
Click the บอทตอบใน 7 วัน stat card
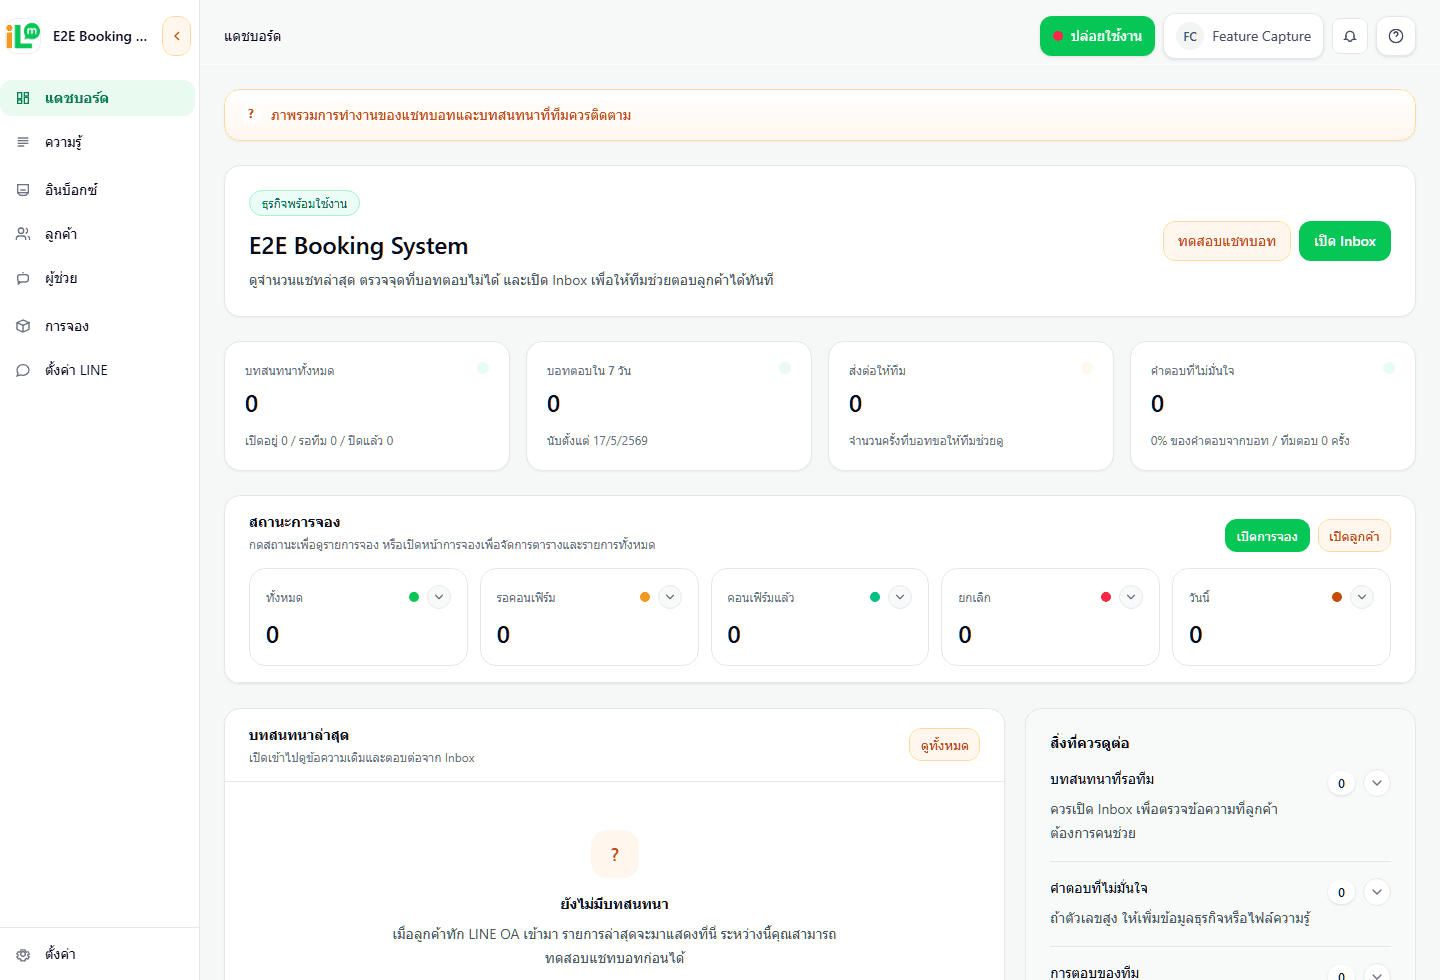669,406
